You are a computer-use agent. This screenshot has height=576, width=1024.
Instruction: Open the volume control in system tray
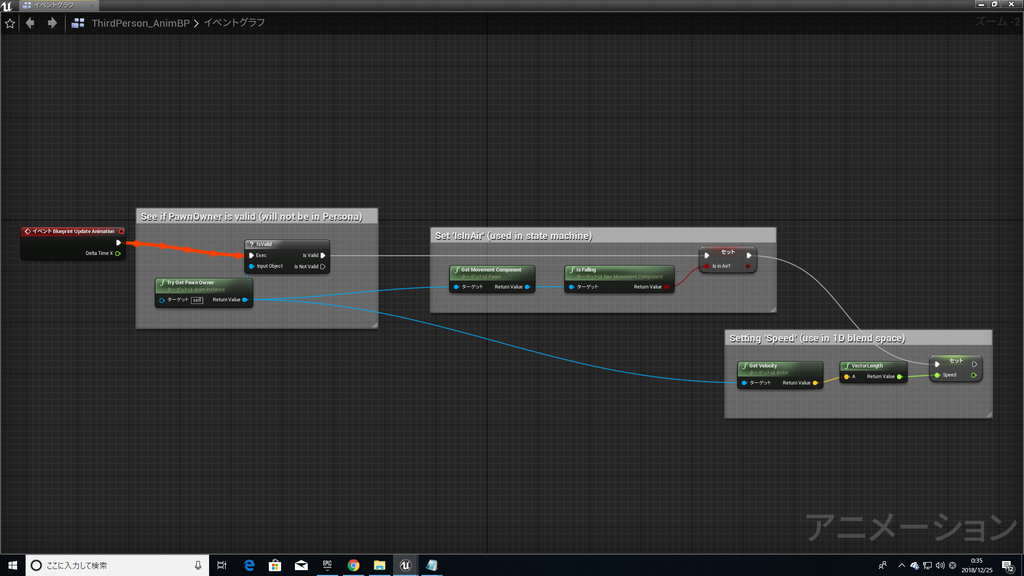coord(940,566)
